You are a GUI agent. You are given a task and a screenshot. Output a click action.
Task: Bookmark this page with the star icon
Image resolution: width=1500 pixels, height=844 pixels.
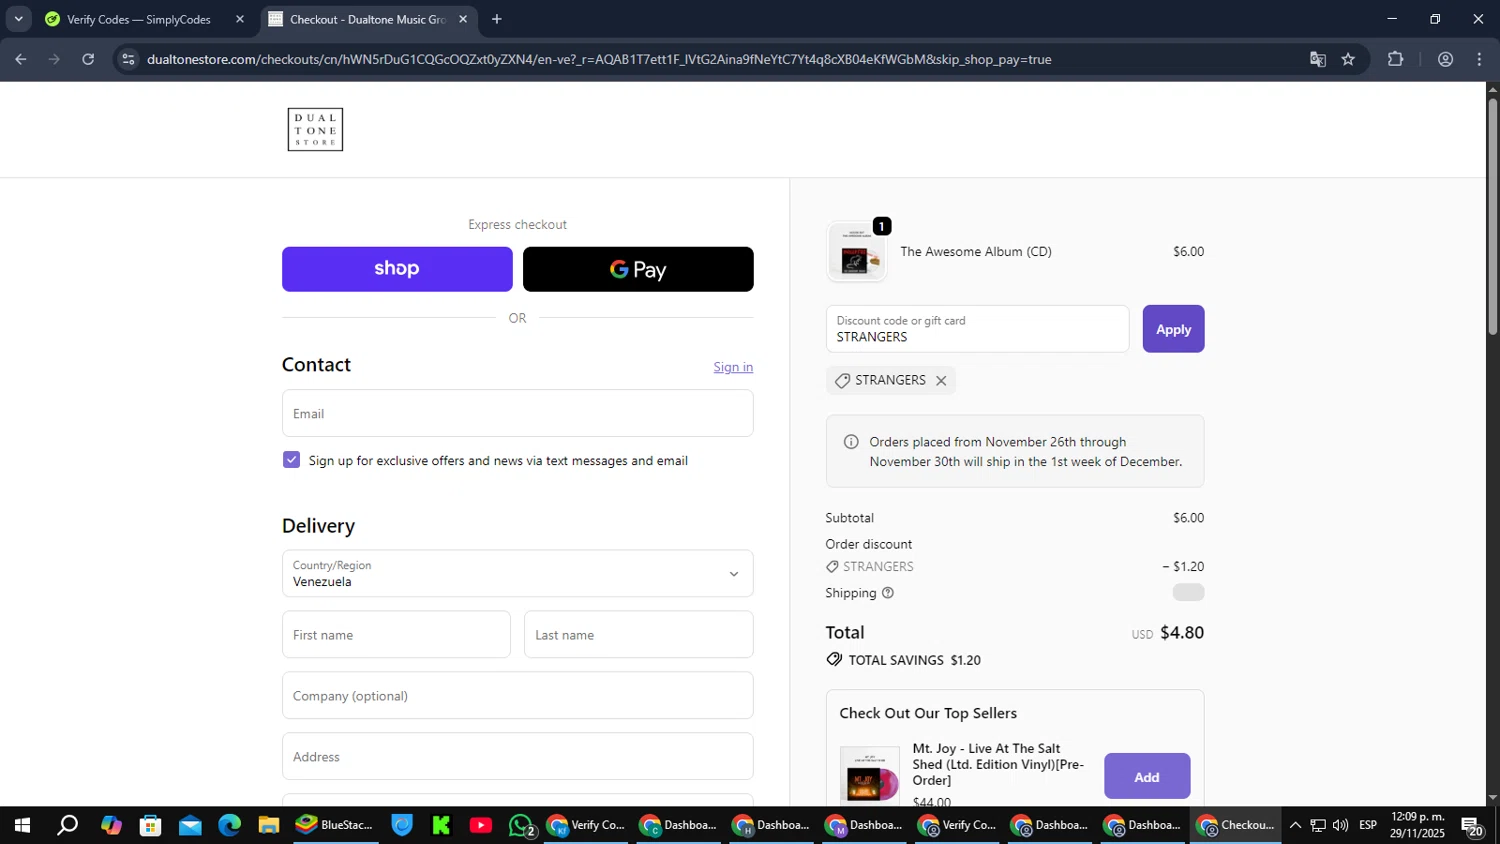[x=1348, y=59]
